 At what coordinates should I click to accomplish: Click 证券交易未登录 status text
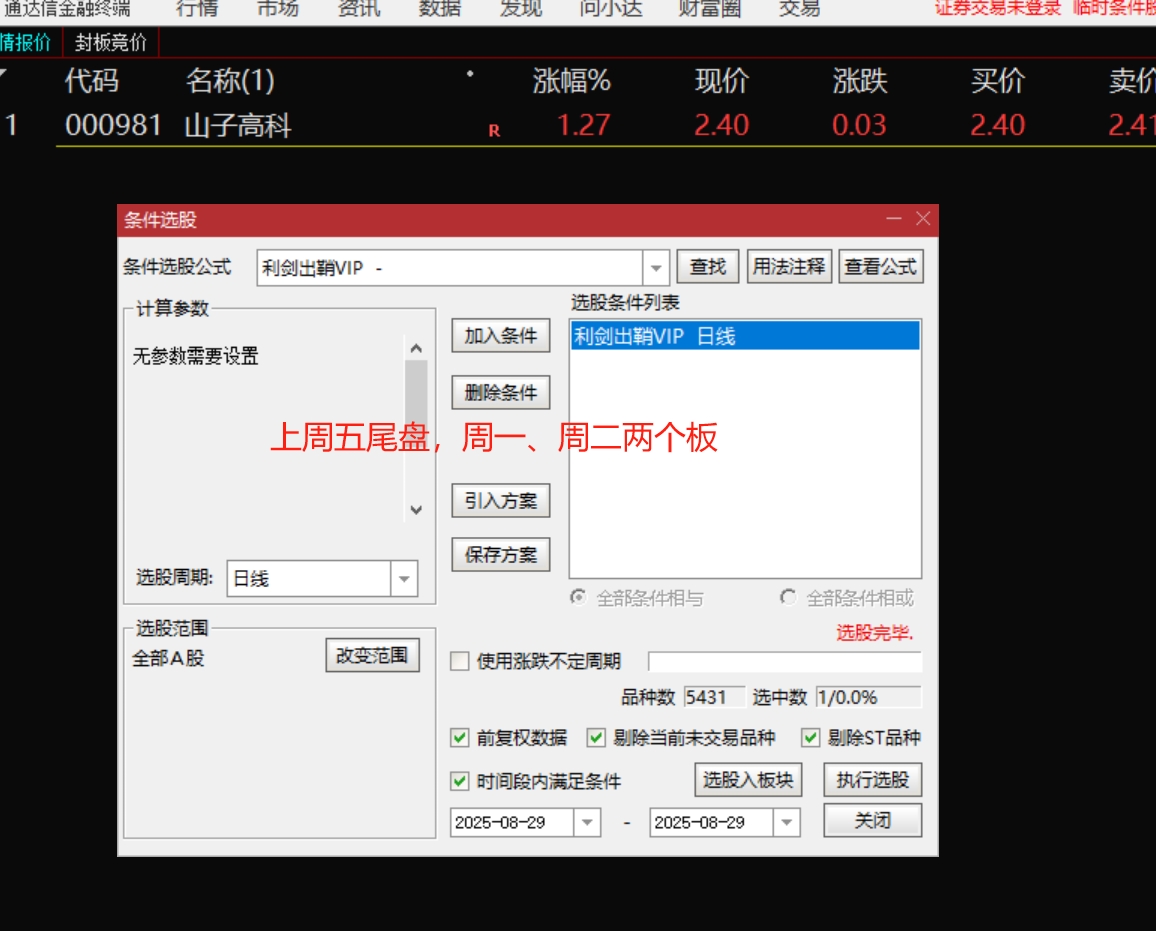click(998, 8)
